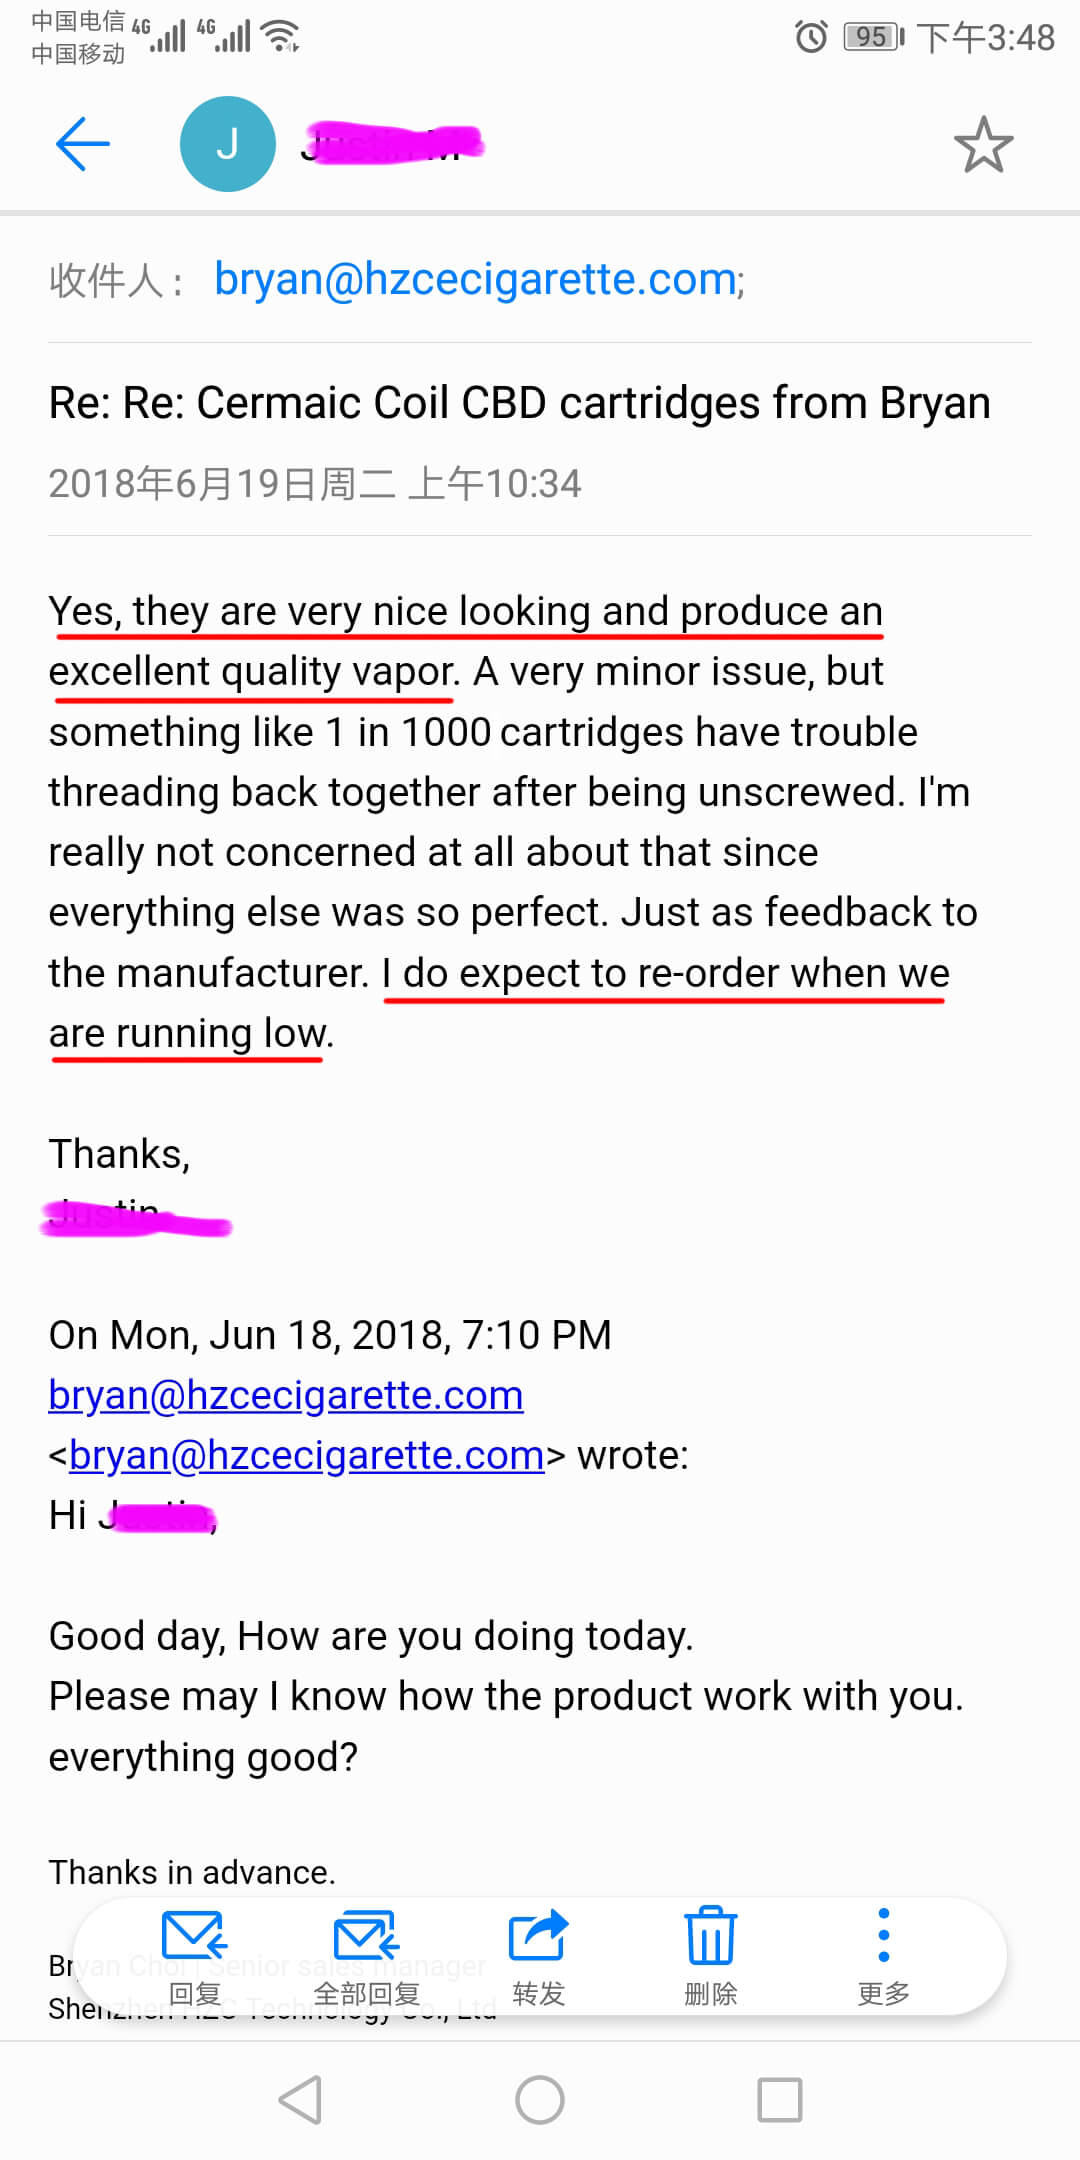Screen dimensions: 1080x2160
Task: Tap the 收件人 recipient label
Action: (x=116, y=280)
